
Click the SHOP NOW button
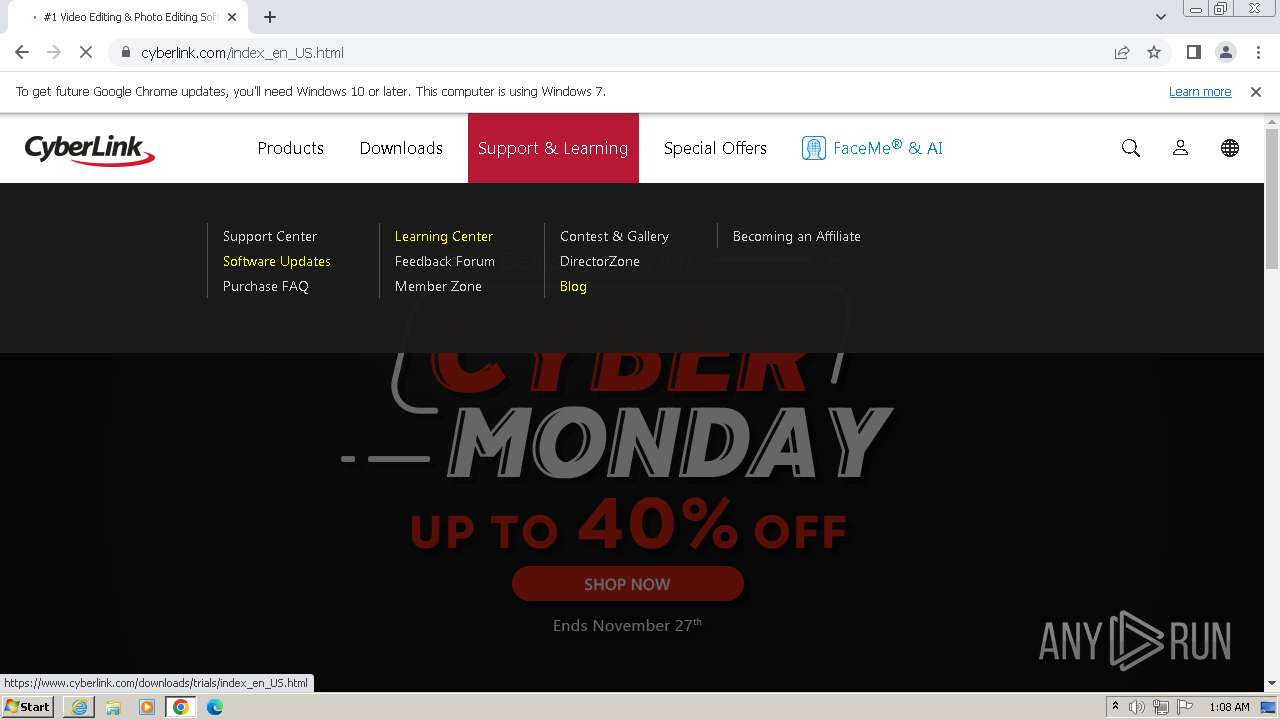coord(628,584)
